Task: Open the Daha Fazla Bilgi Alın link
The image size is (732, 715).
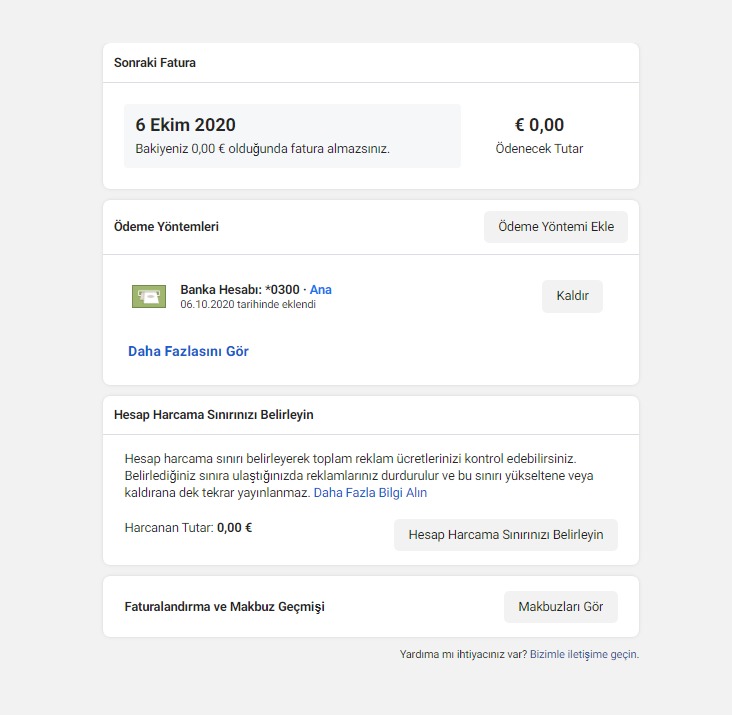Action: 370,493
